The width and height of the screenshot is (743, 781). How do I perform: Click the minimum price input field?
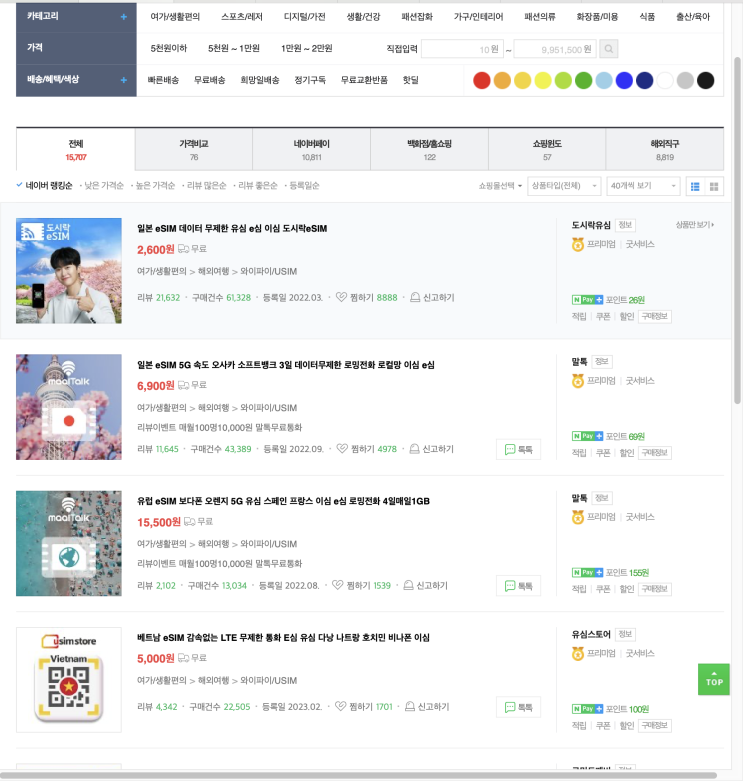(x=462, y=49)
